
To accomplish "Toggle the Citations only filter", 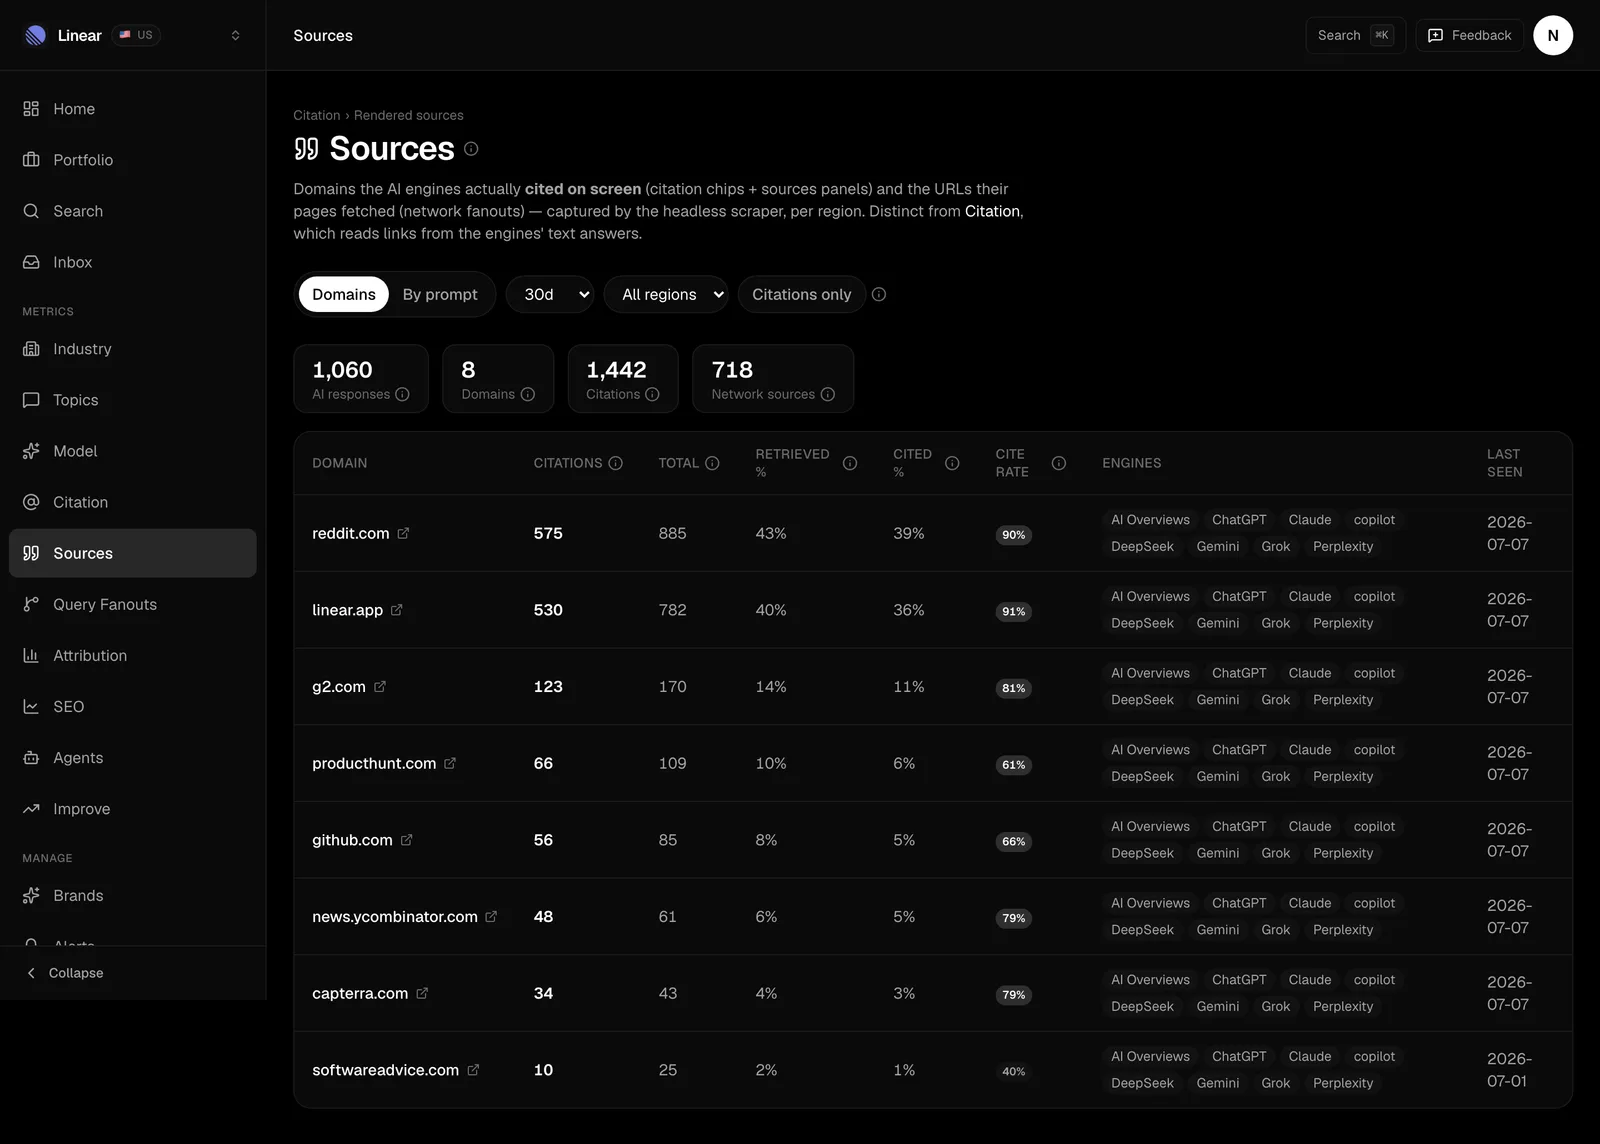I will (802, 294).
